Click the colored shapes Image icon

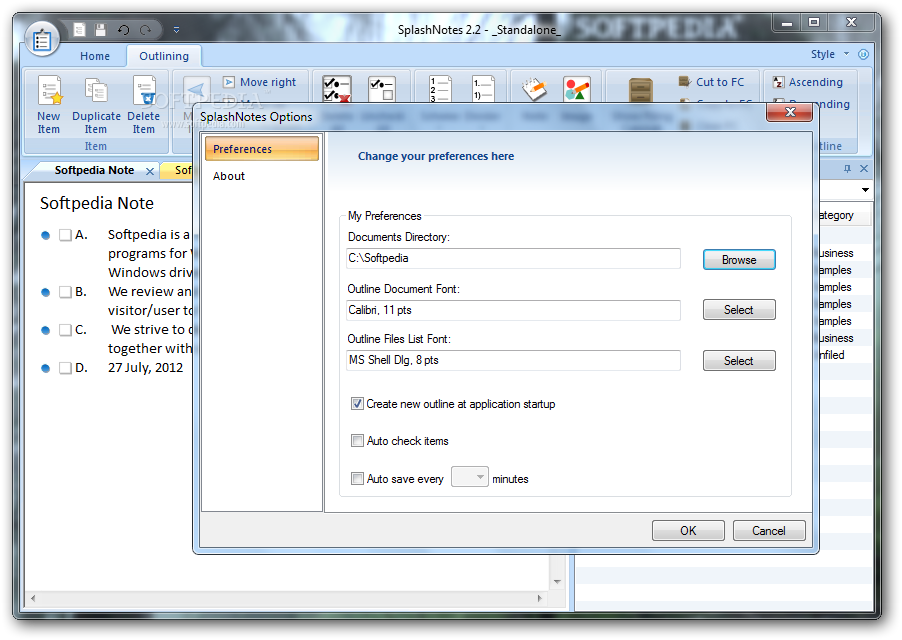click(577, 89)
